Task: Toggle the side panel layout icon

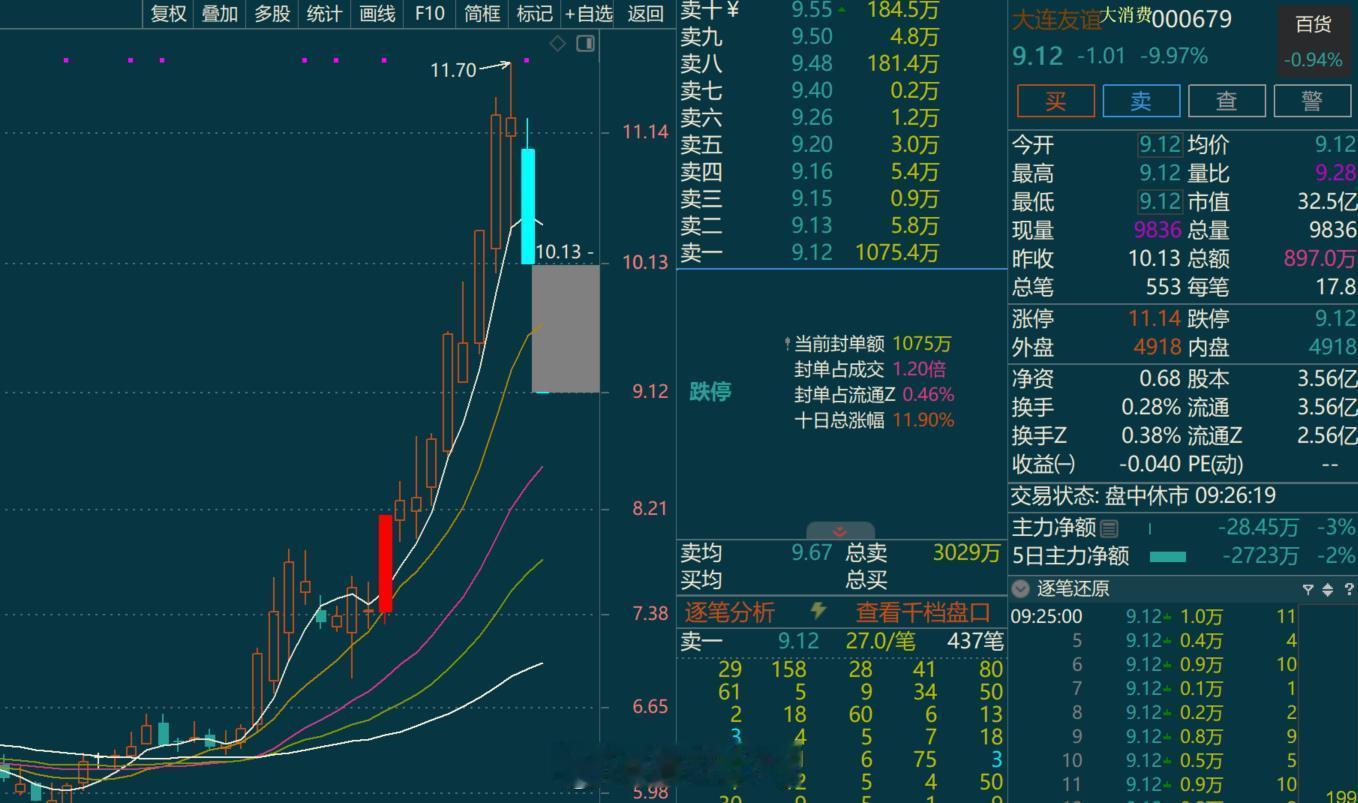Action: click(586, 43)
